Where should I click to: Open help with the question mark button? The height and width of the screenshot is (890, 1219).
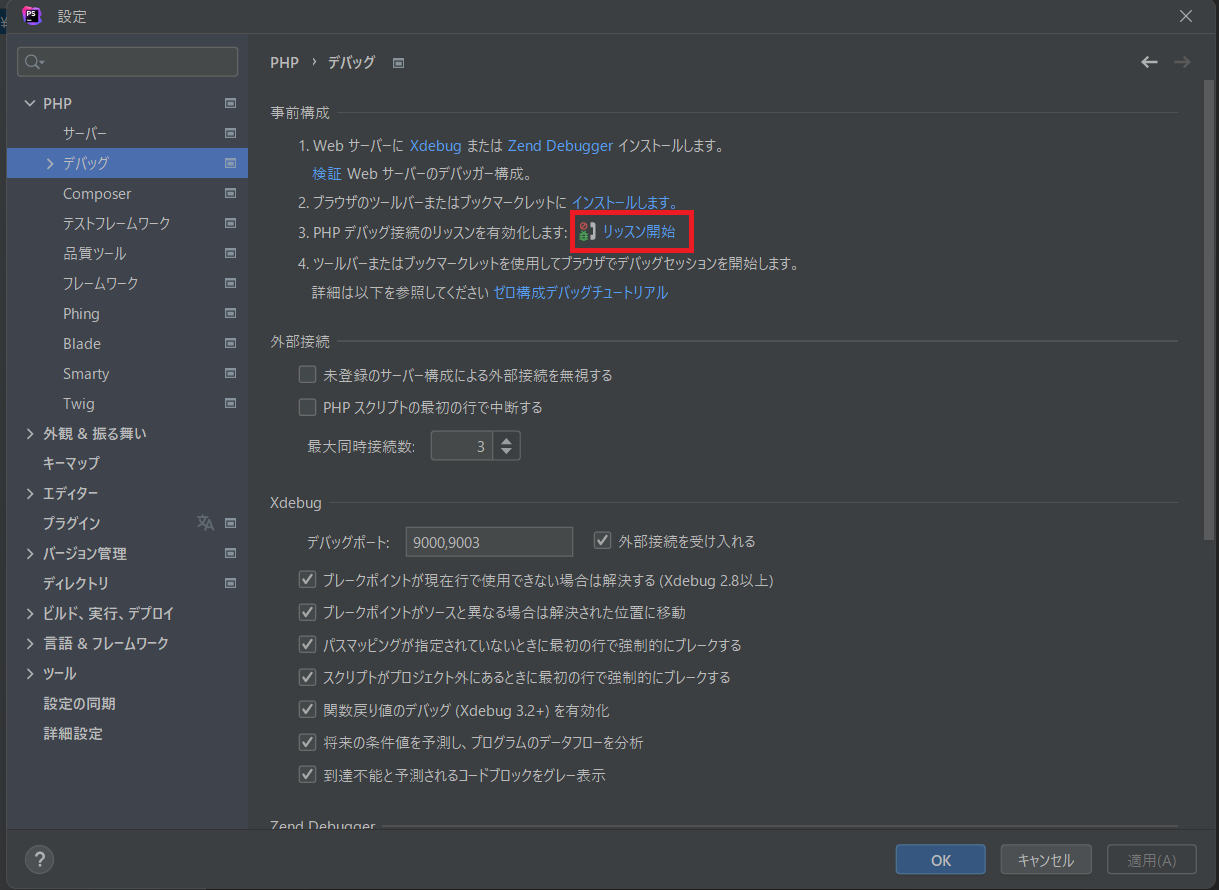pyautogui.click(x=40, y=859)
